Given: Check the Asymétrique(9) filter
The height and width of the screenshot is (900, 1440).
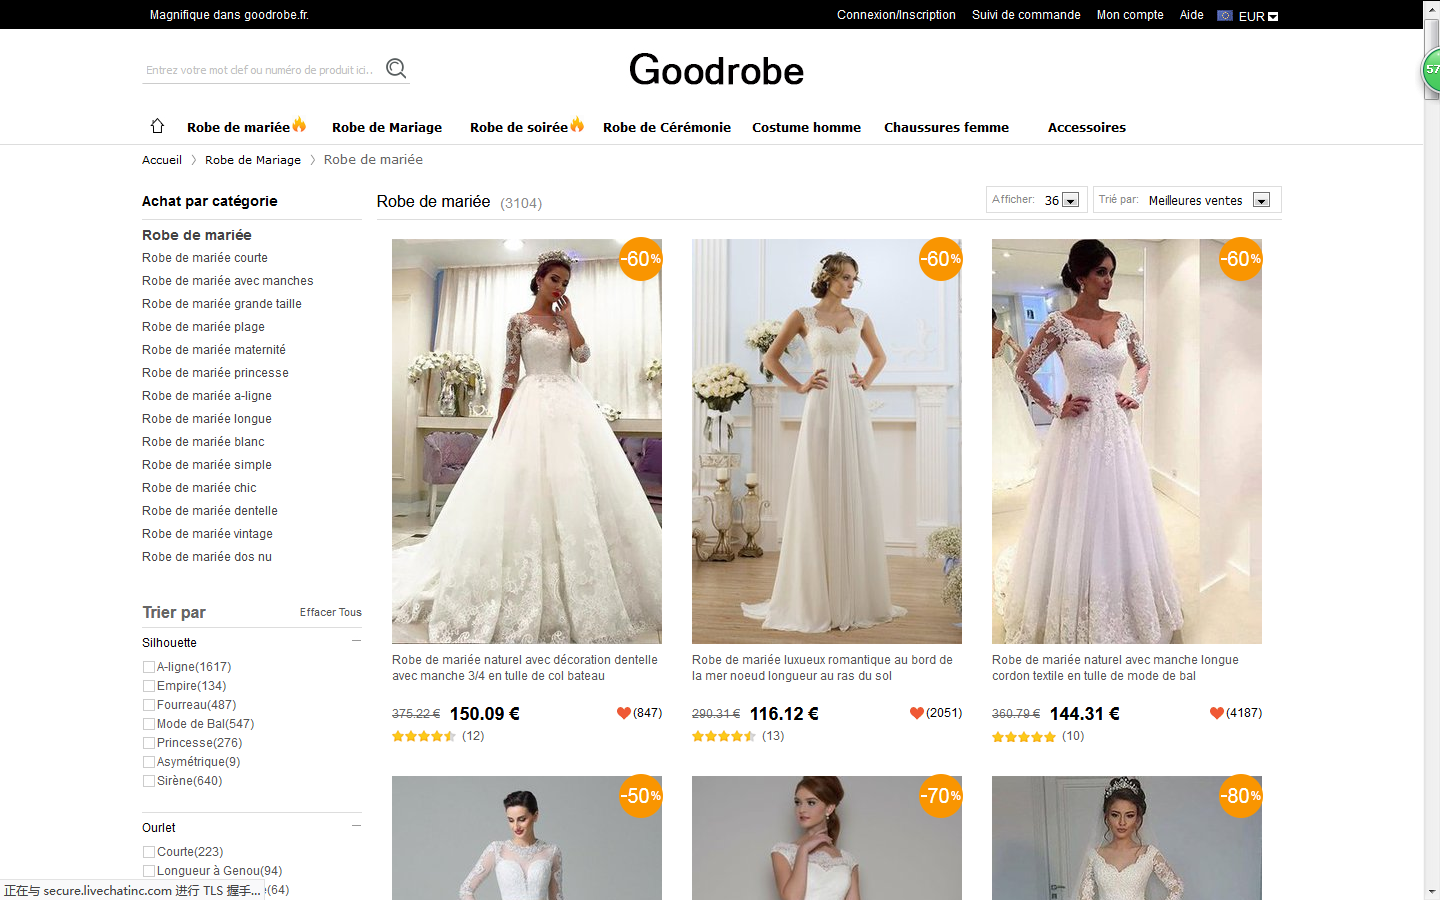Looking at the screenshot, I should 148,762.
